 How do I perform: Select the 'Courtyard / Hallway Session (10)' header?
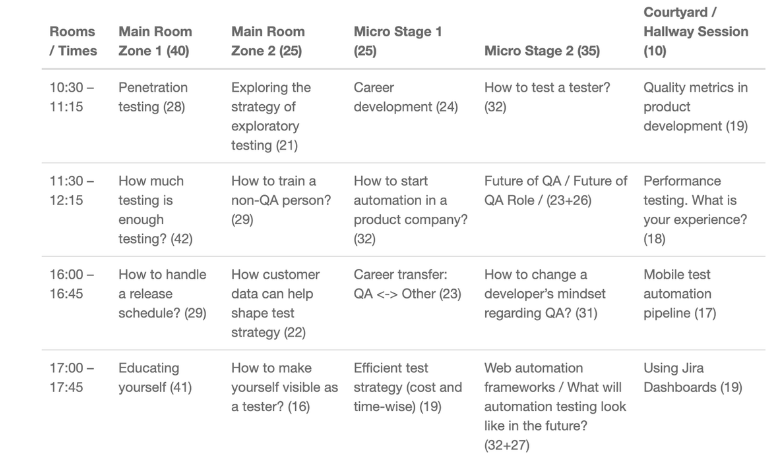point(696,31)
